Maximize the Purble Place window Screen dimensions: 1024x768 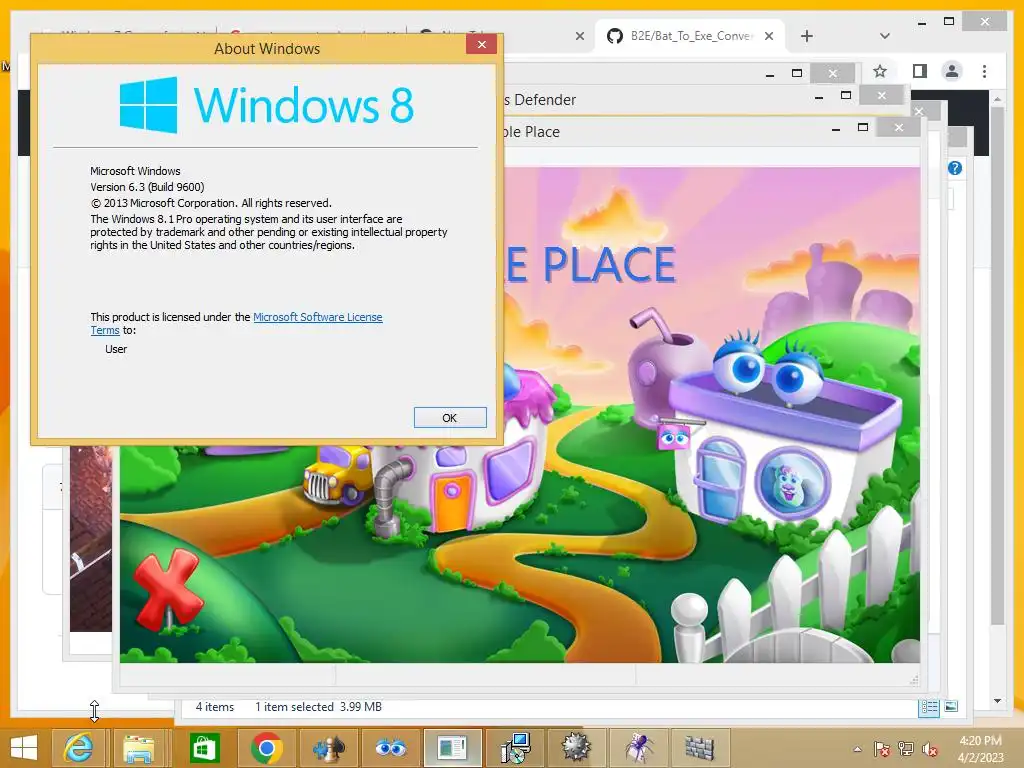[863, 127]
